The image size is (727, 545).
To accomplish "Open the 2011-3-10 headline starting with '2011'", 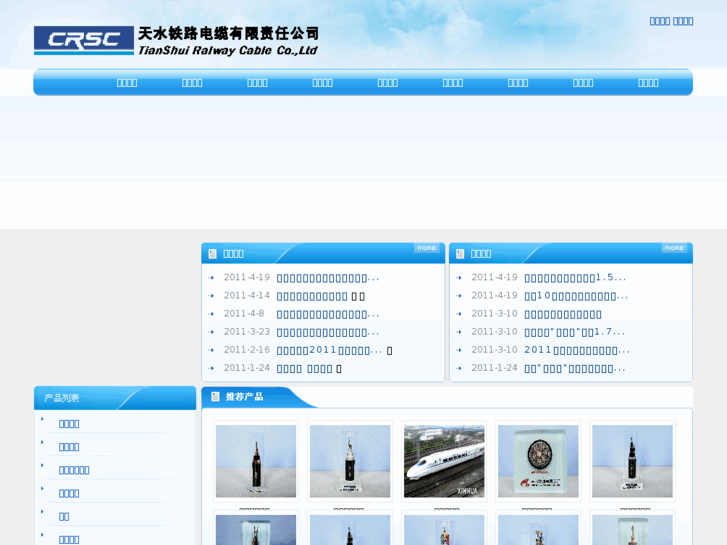I will [577, 350].
